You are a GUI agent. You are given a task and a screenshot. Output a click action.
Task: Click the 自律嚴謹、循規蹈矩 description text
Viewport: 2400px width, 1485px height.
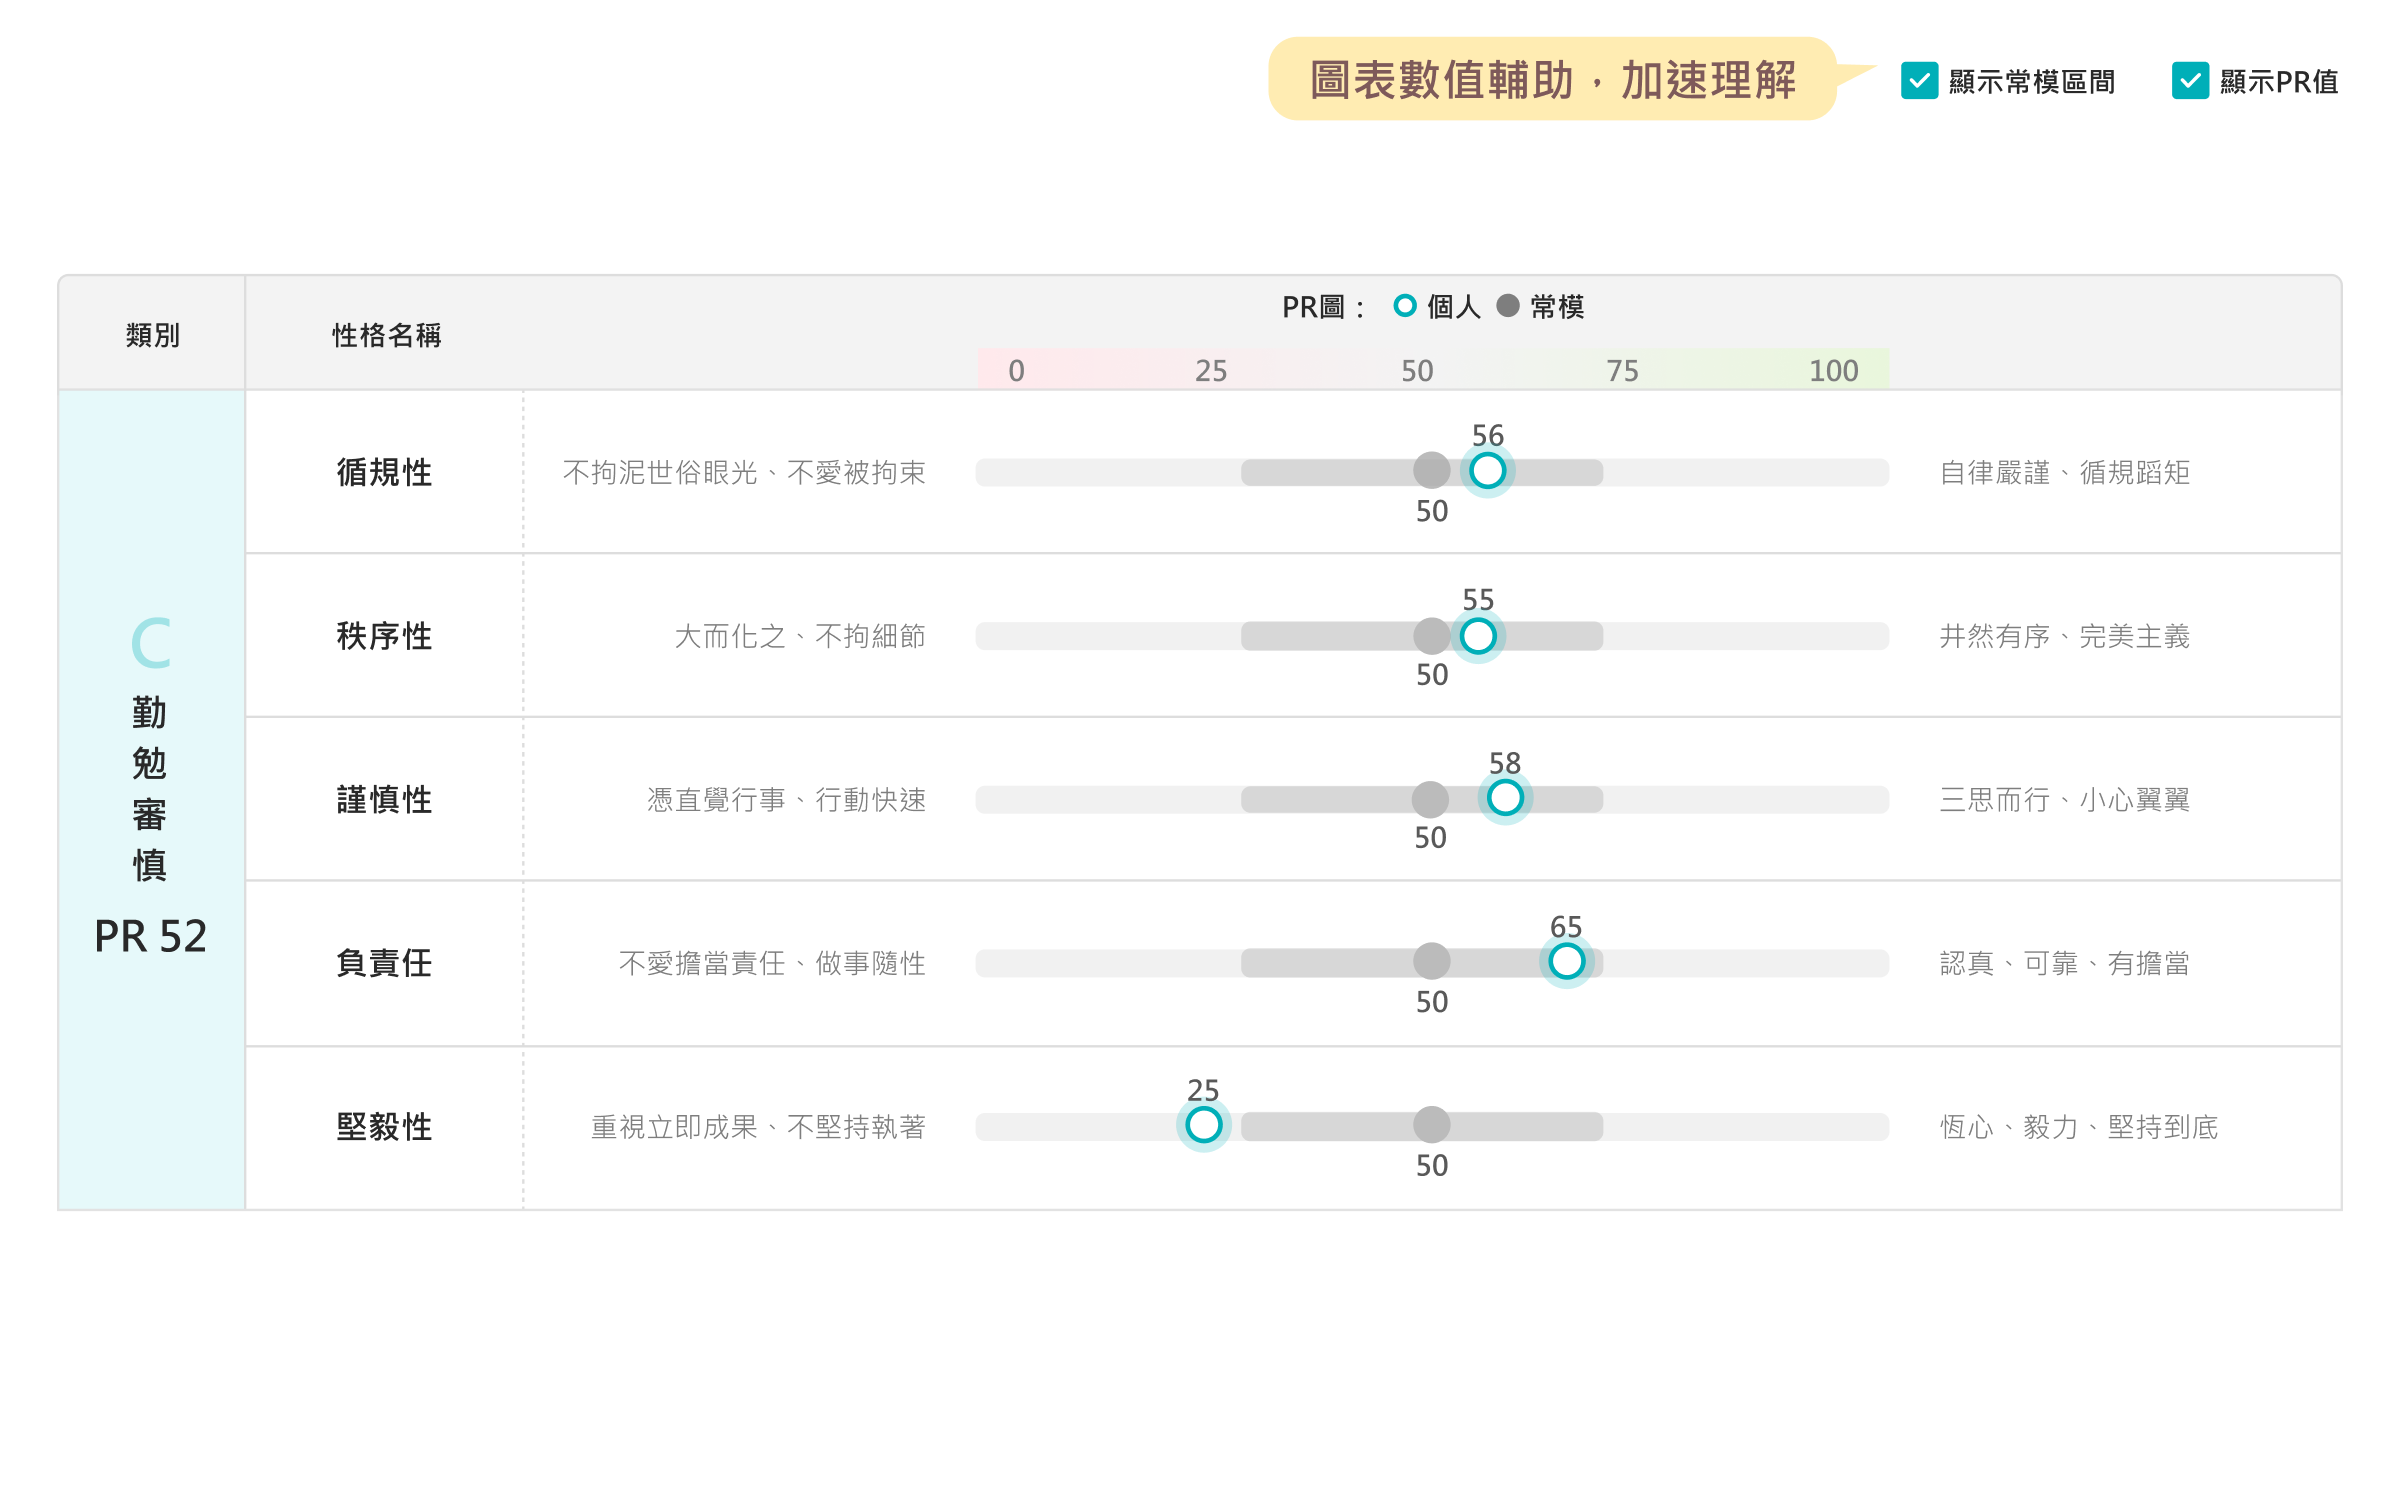(2065, 472)
